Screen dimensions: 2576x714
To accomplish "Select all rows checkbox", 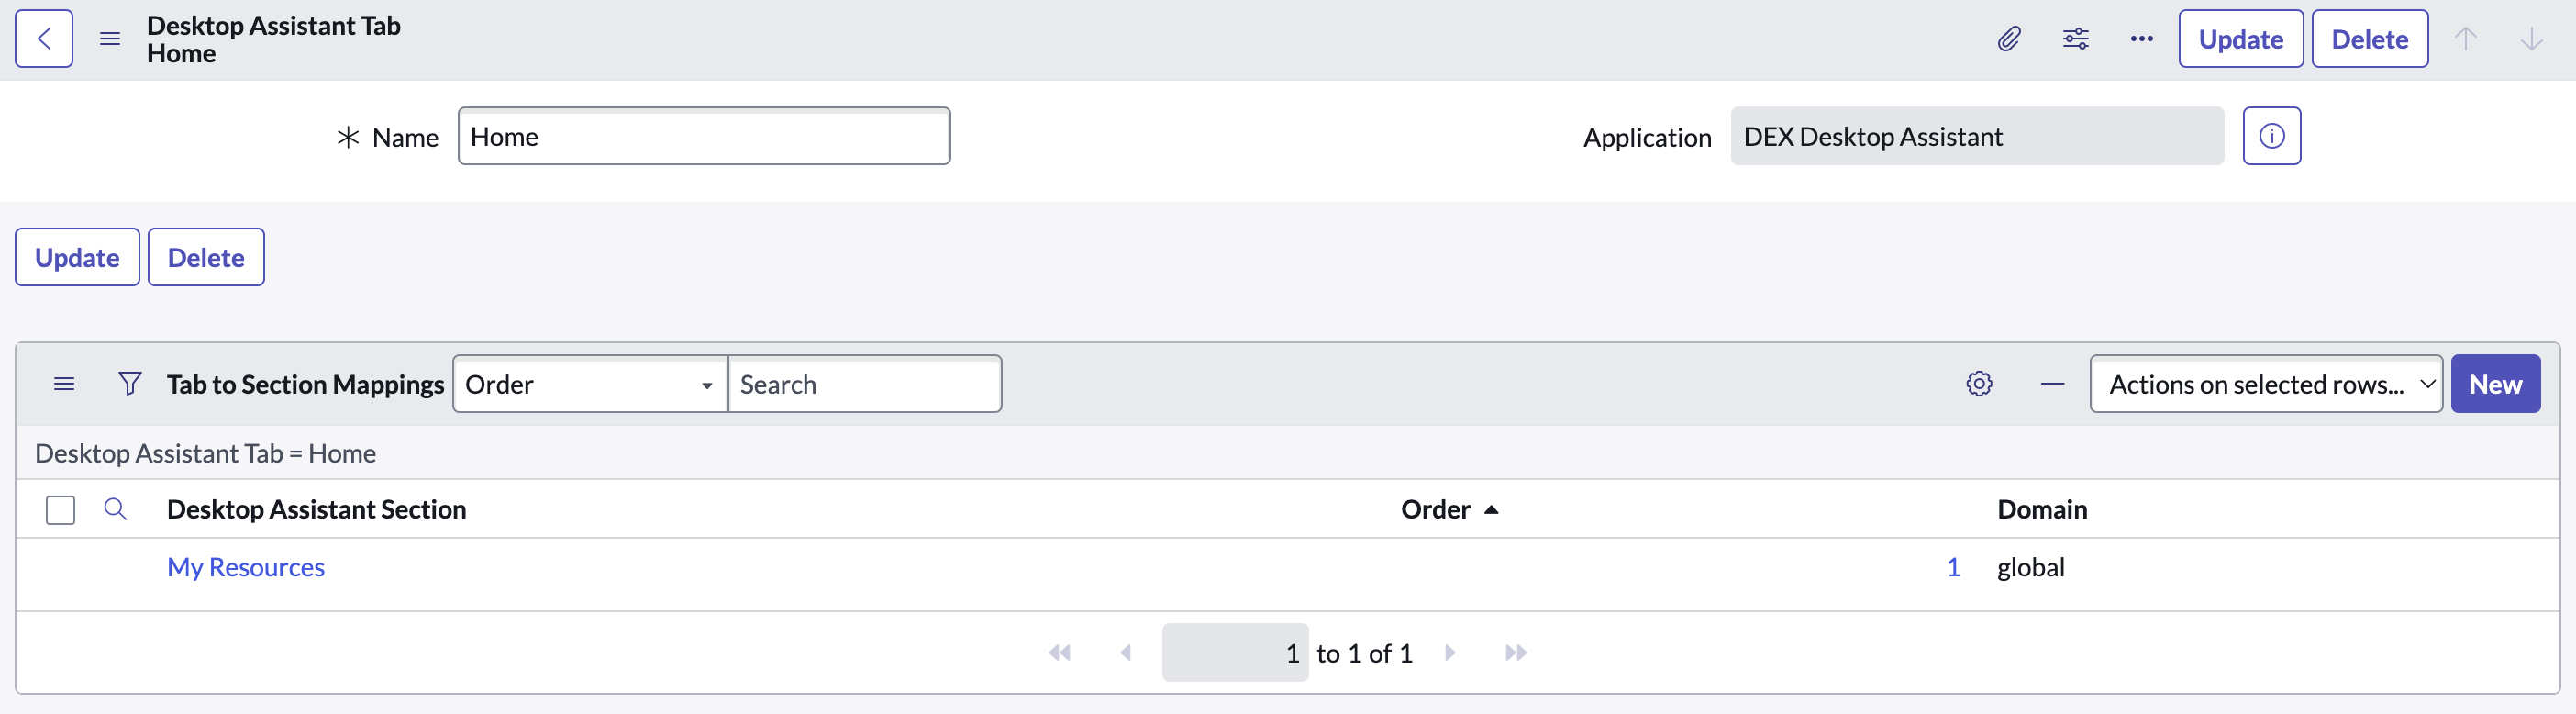I will pyautogui.click(x=61, y=510).
